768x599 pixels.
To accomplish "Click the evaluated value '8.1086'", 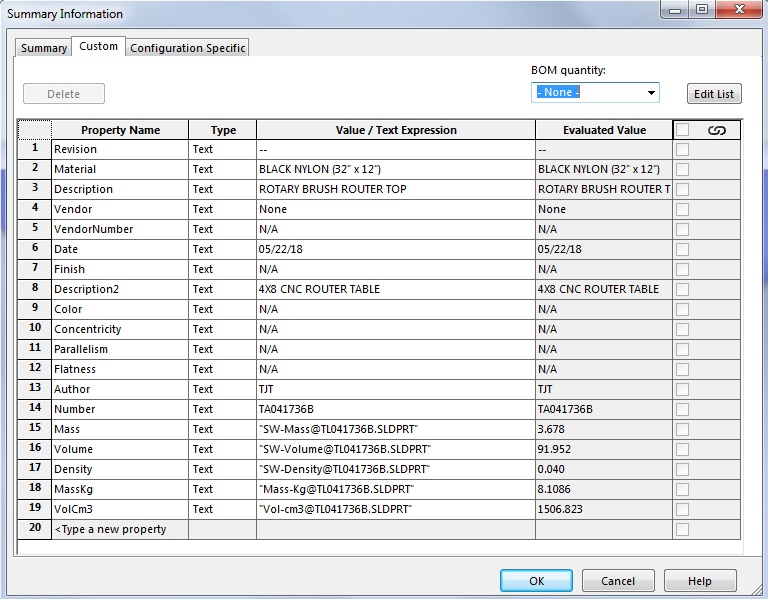I will coord(604,489).
